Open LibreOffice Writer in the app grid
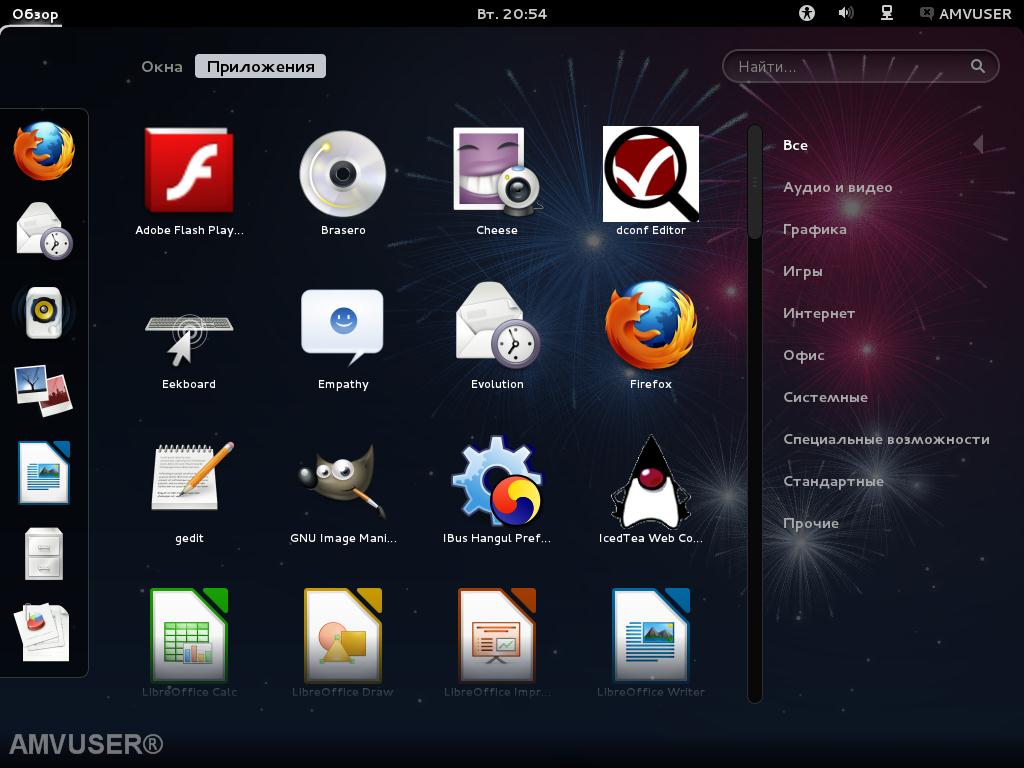The height and width of the screenshot is (768, 1024). (x=650, y=643)
